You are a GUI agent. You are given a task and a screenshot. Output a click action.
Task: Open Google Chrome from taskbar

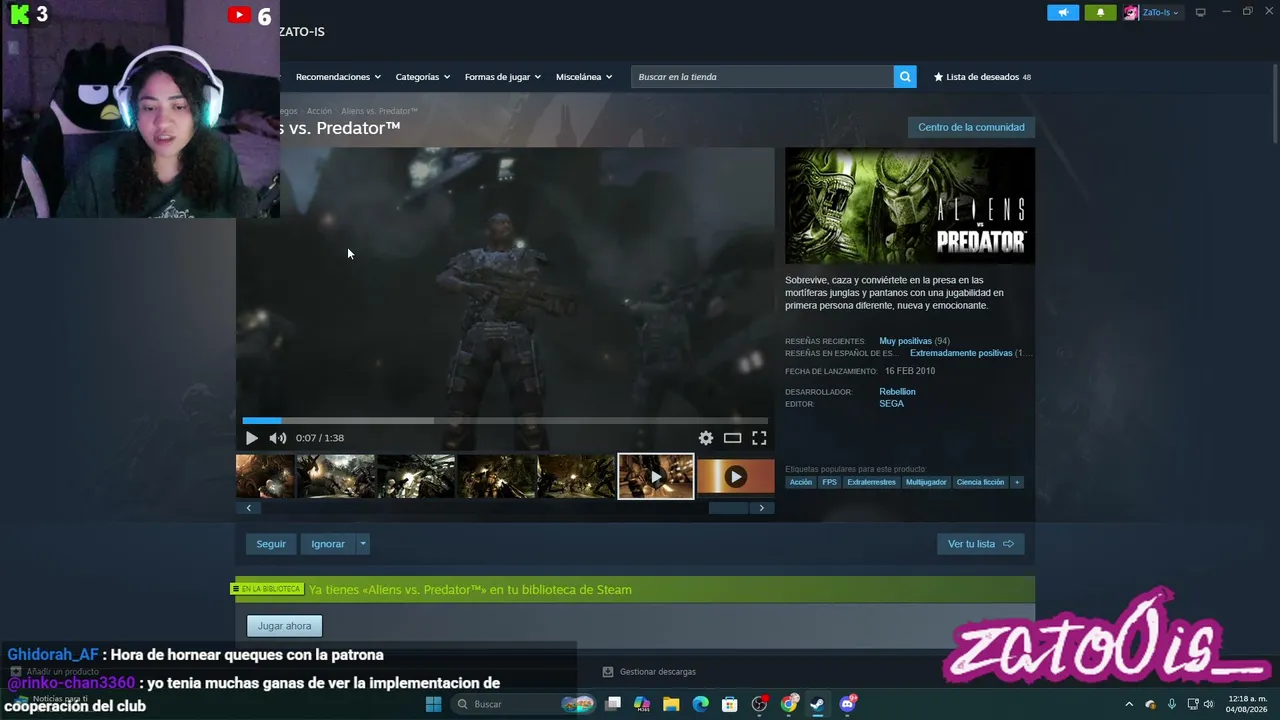coord(789,704)
